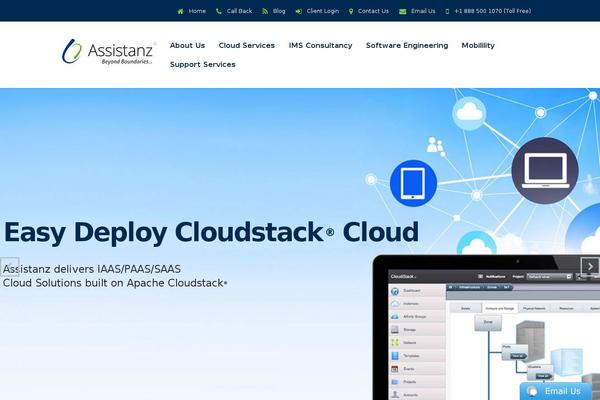Viewport: 600px width, 400px height.
Task: Click the Call Back phone icon
Action: pyautogui.click(x=219, y=11)
